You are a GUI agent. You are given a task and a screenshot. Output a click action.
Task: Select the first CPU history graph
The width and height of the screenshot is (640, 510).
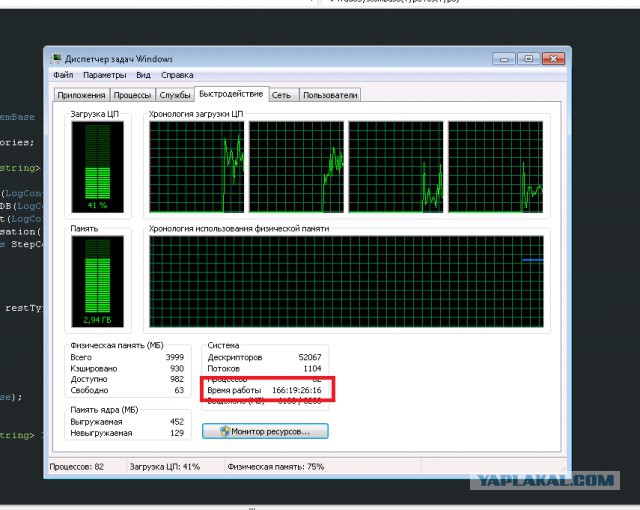196,166
